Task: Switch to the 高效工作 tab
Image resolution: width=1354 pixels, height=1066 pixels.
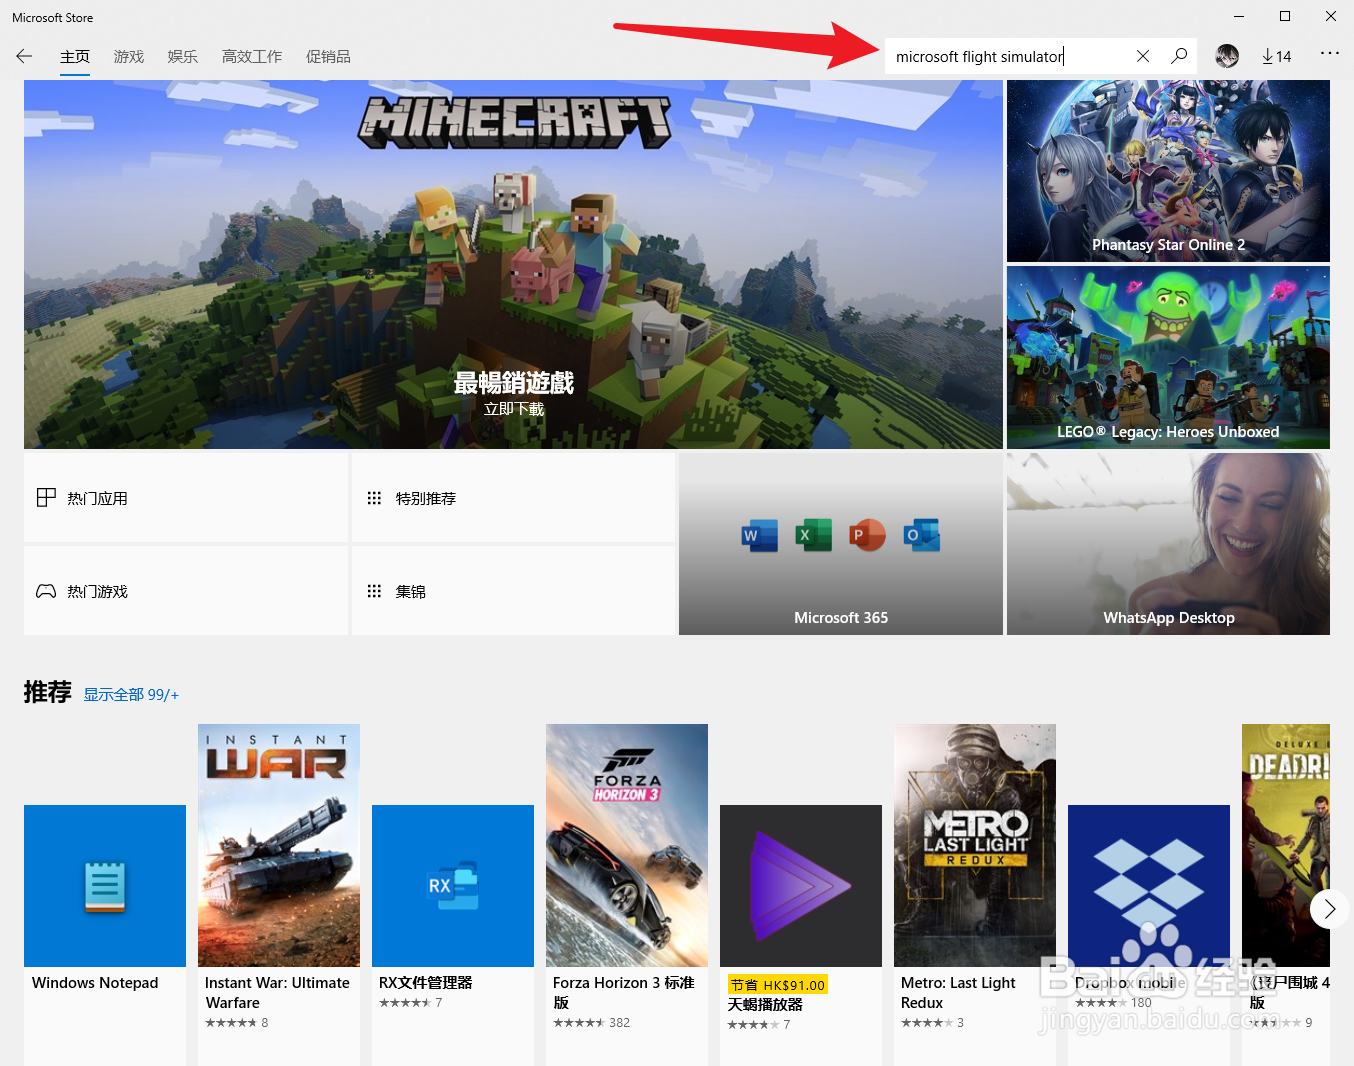Action: (252, 57)
